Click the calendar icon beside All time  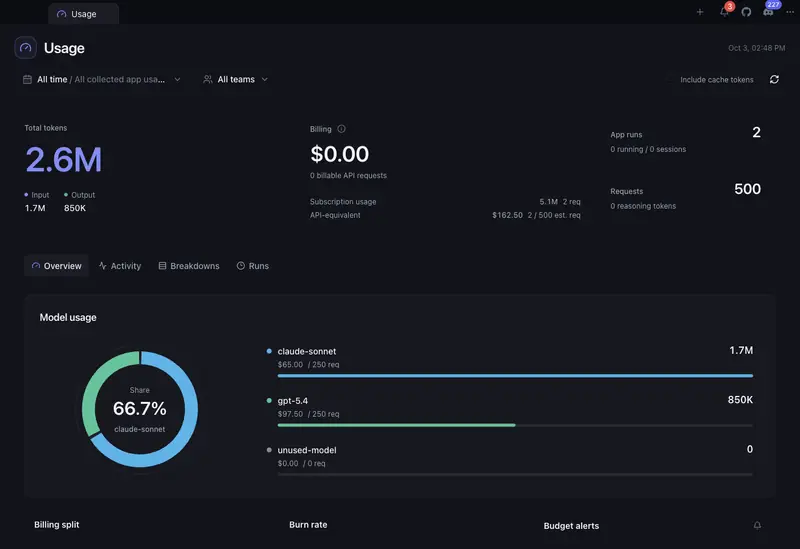28,80
